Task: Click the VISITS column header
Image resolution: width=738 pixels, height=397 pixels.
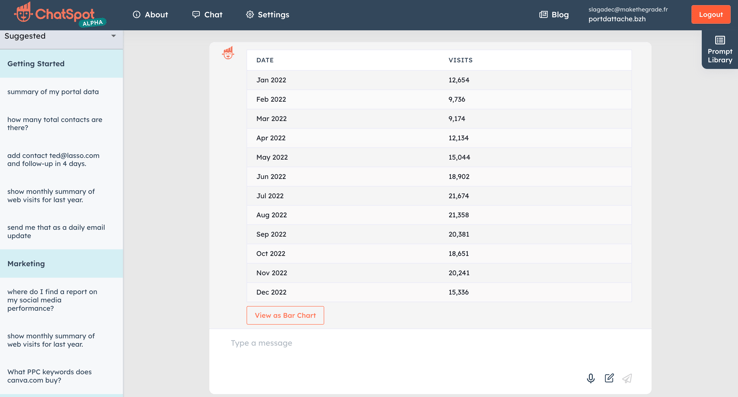Action: 460,60
